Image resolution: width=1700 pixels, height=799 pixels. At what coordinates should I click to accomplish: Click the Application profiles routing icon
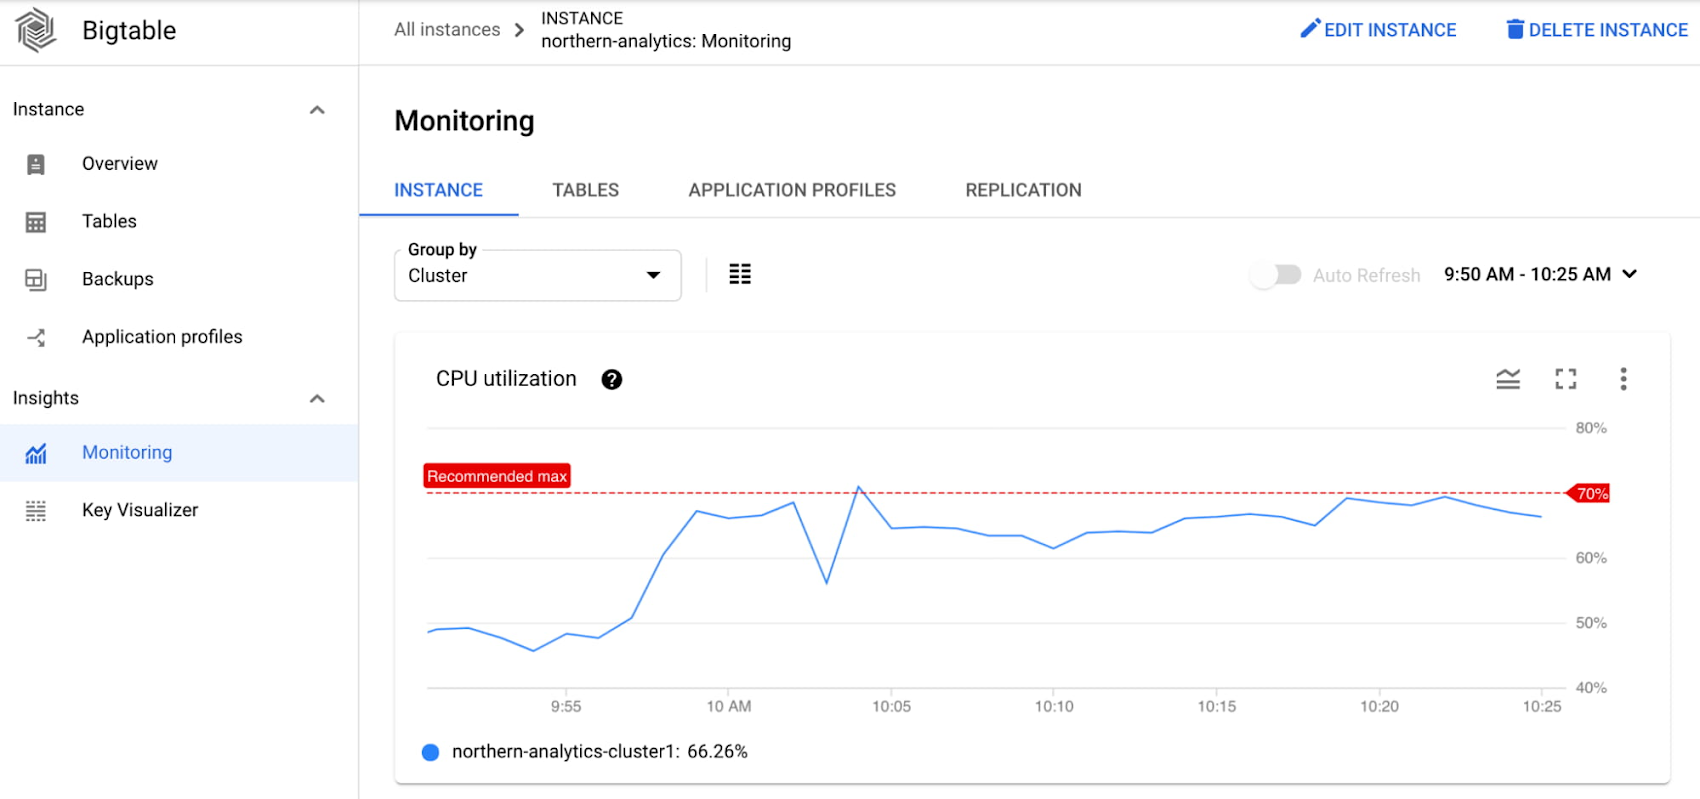(36, 337)
